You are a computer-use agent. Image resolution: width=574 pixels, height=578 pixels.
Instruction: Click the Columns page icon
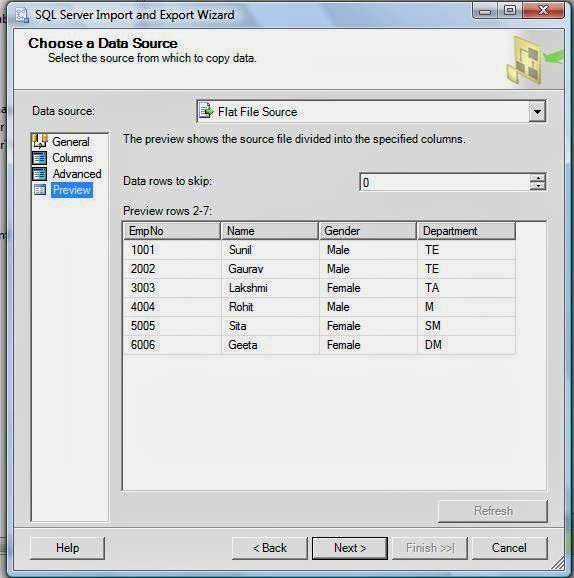point(40,158)
